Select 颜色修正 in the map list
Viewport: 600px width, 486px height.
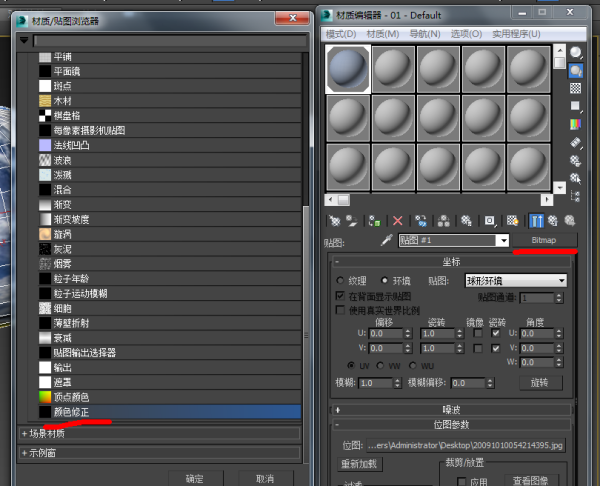tap(170, 412)
